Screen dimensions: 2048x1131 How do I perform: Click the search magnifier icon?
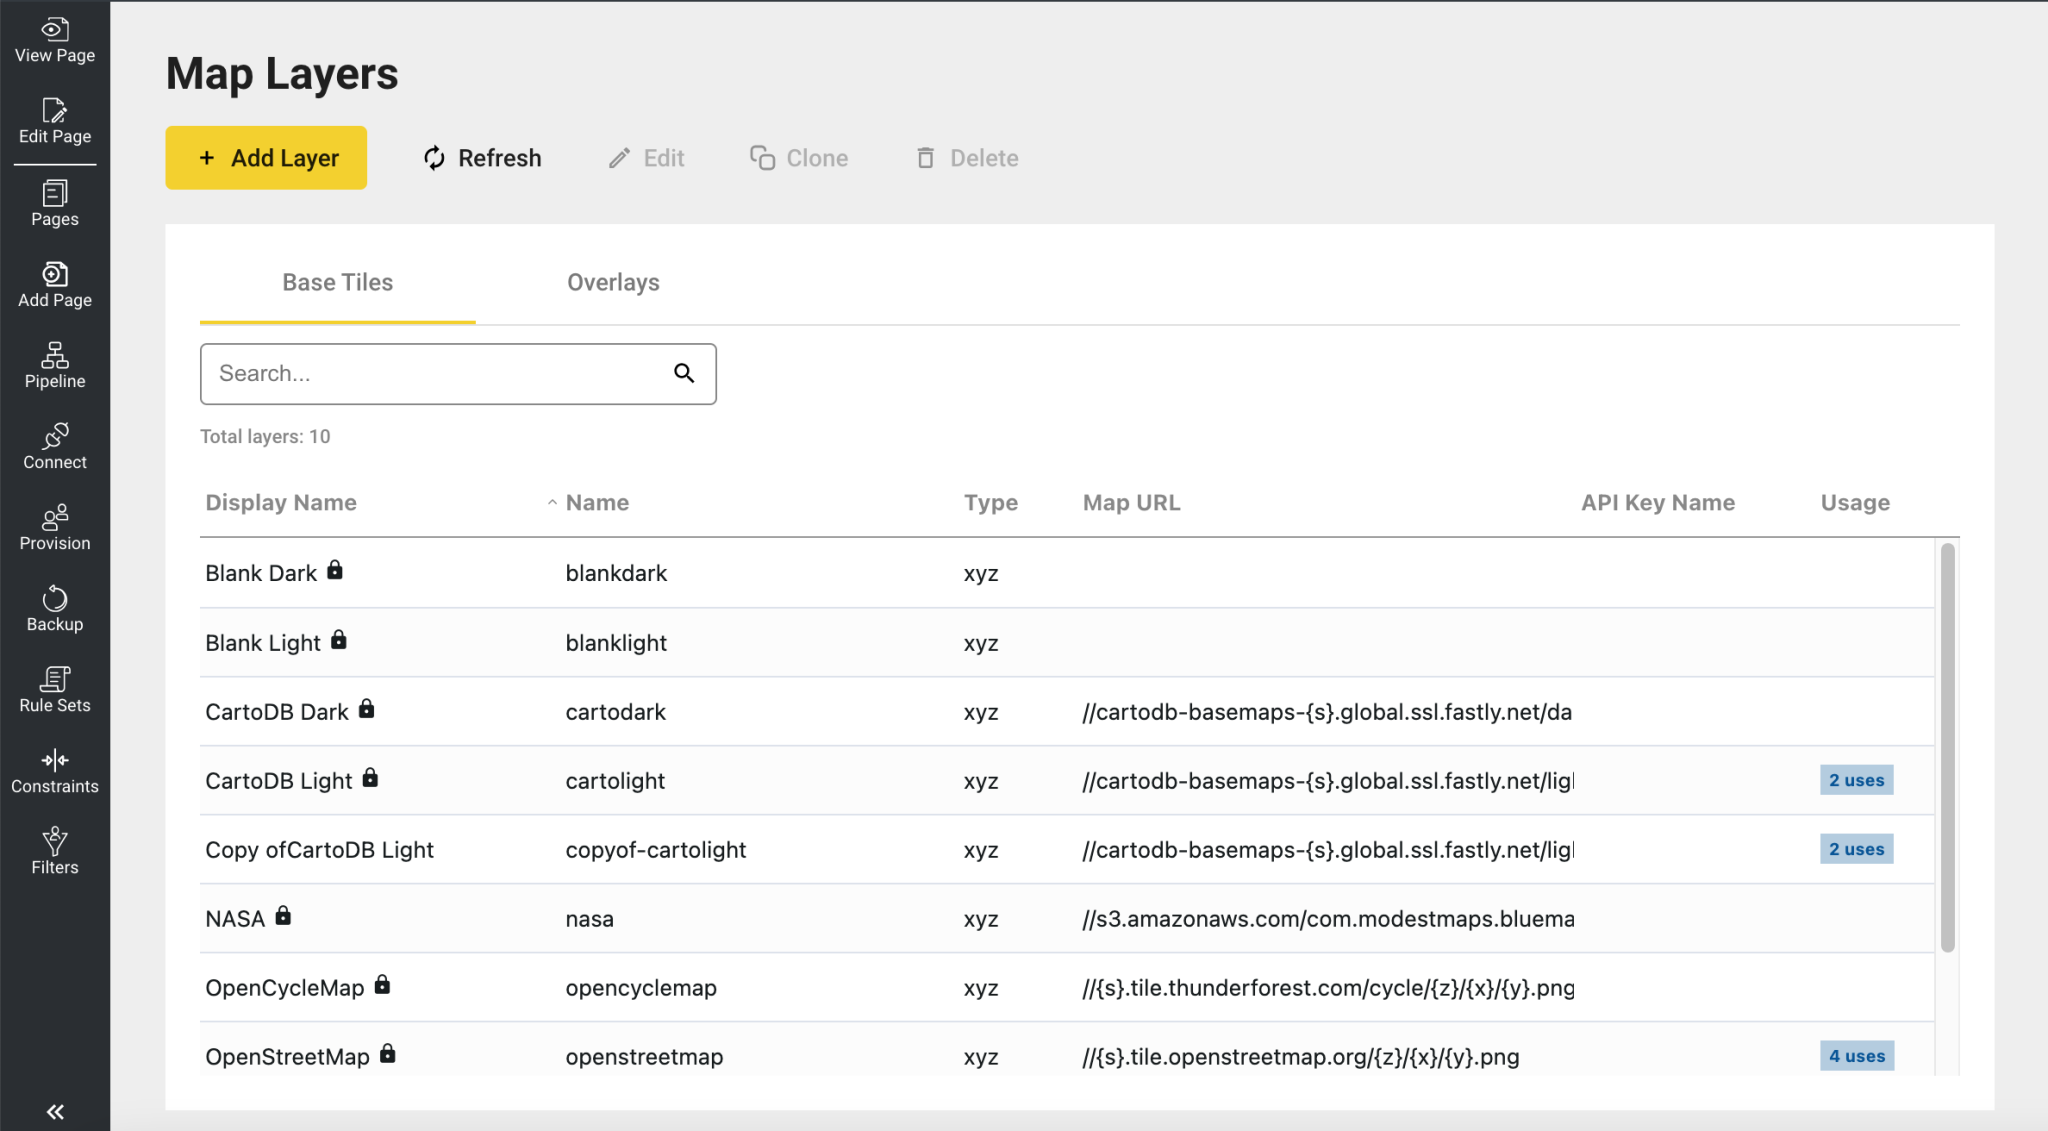(684, 374)
